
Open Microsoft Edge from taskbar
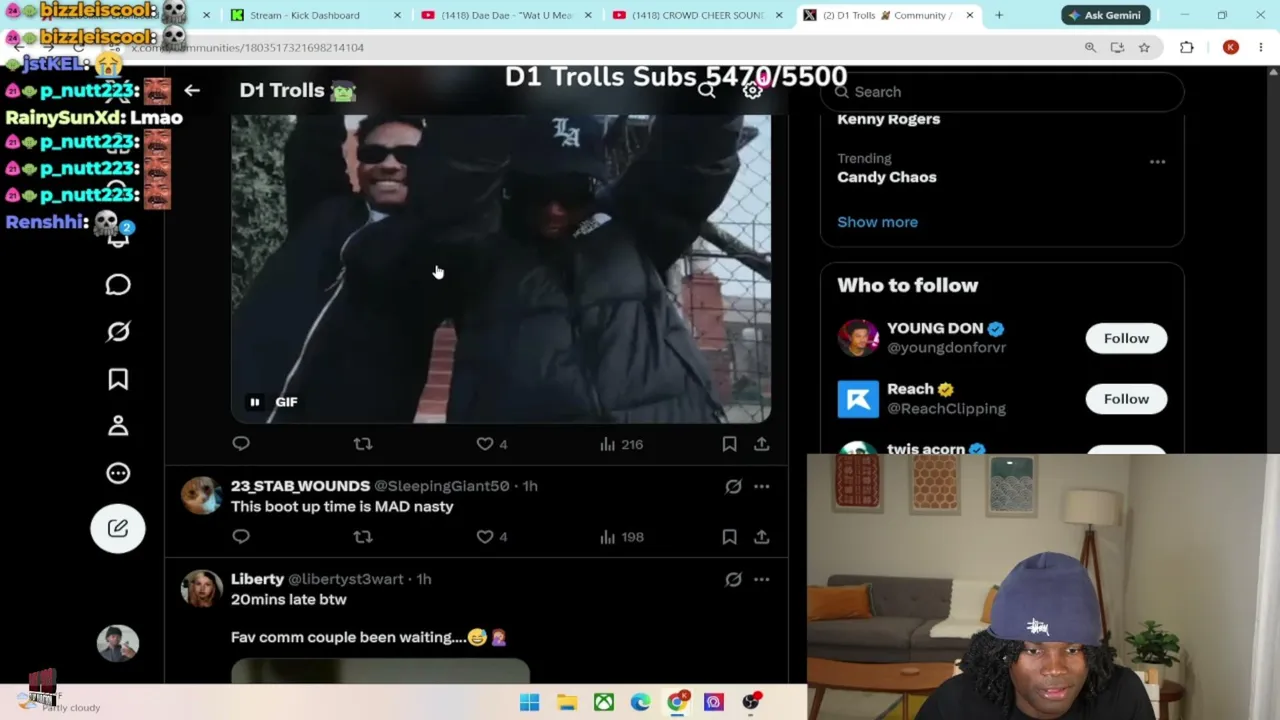point(640,703)
